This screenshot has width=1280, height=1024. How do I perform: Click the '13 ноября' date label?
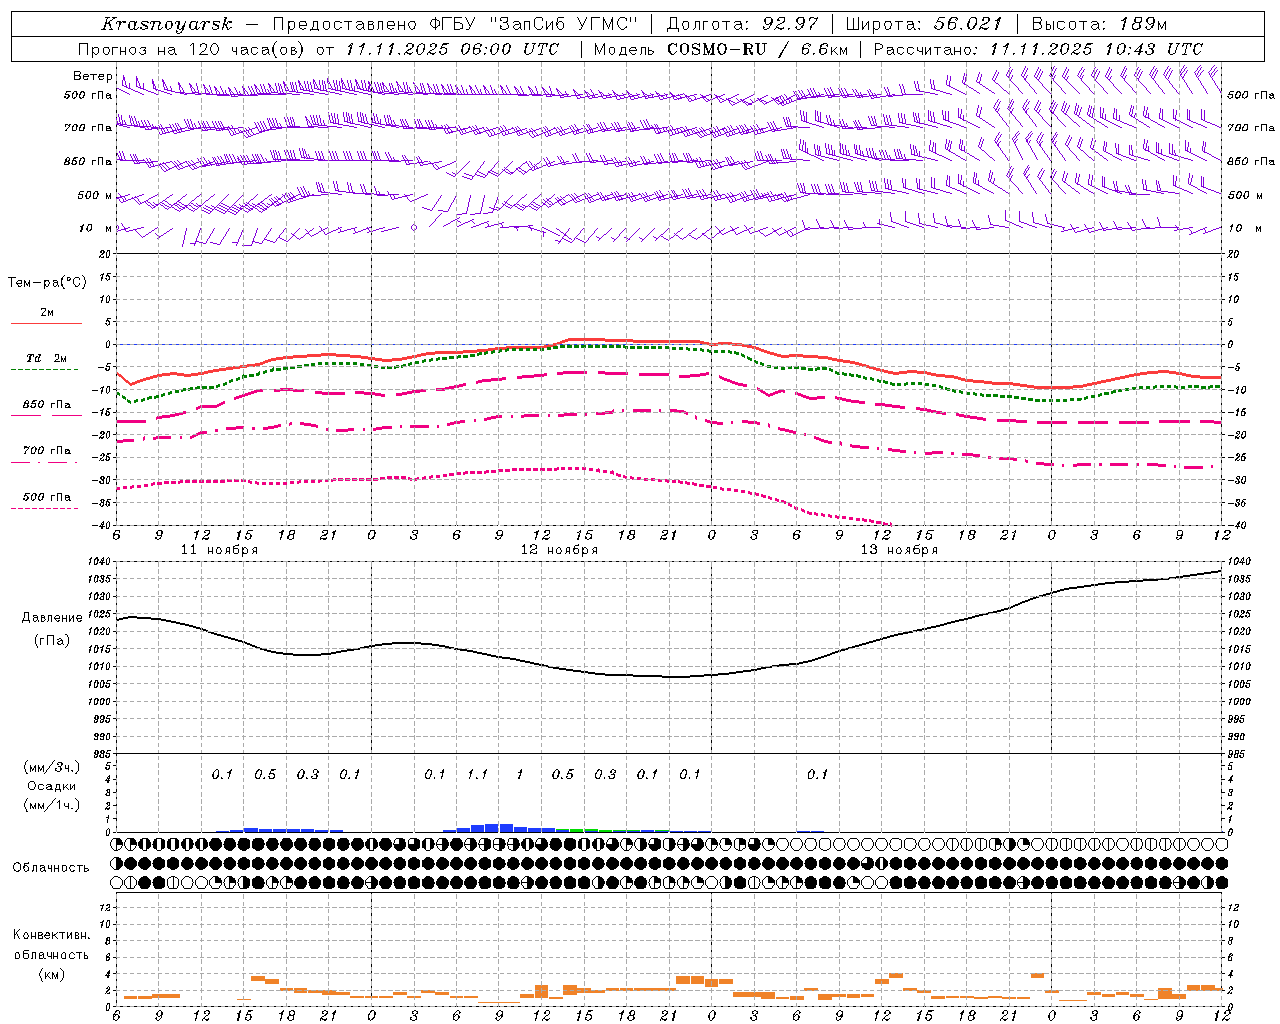coord(899,550)
